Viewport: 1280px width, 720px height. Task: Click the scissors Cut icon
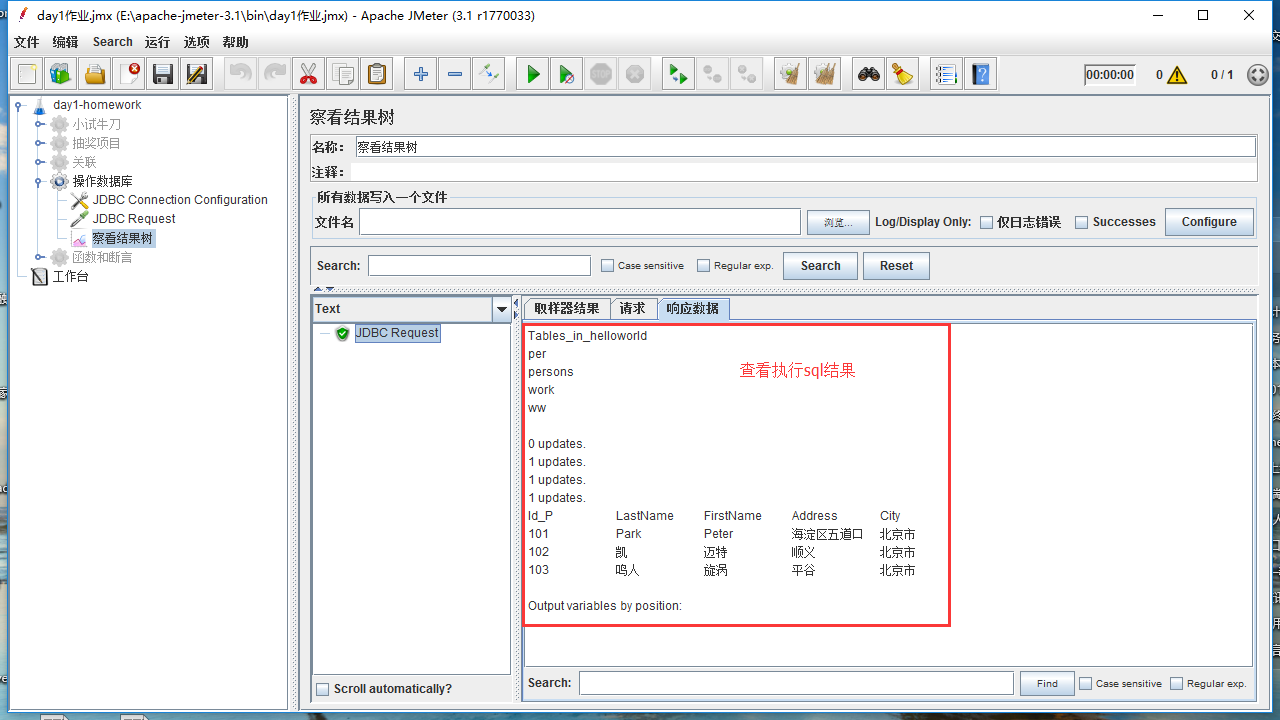click(x=308, y=74)
